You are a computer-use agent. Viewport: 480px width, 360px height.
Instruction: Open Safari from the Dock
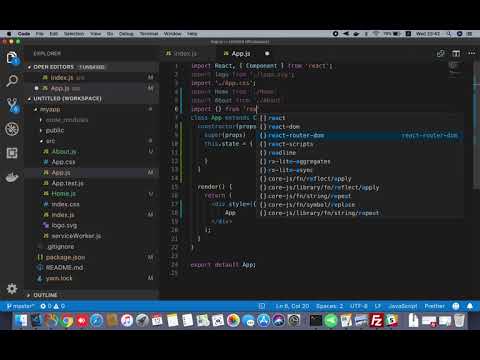point(97,321)
